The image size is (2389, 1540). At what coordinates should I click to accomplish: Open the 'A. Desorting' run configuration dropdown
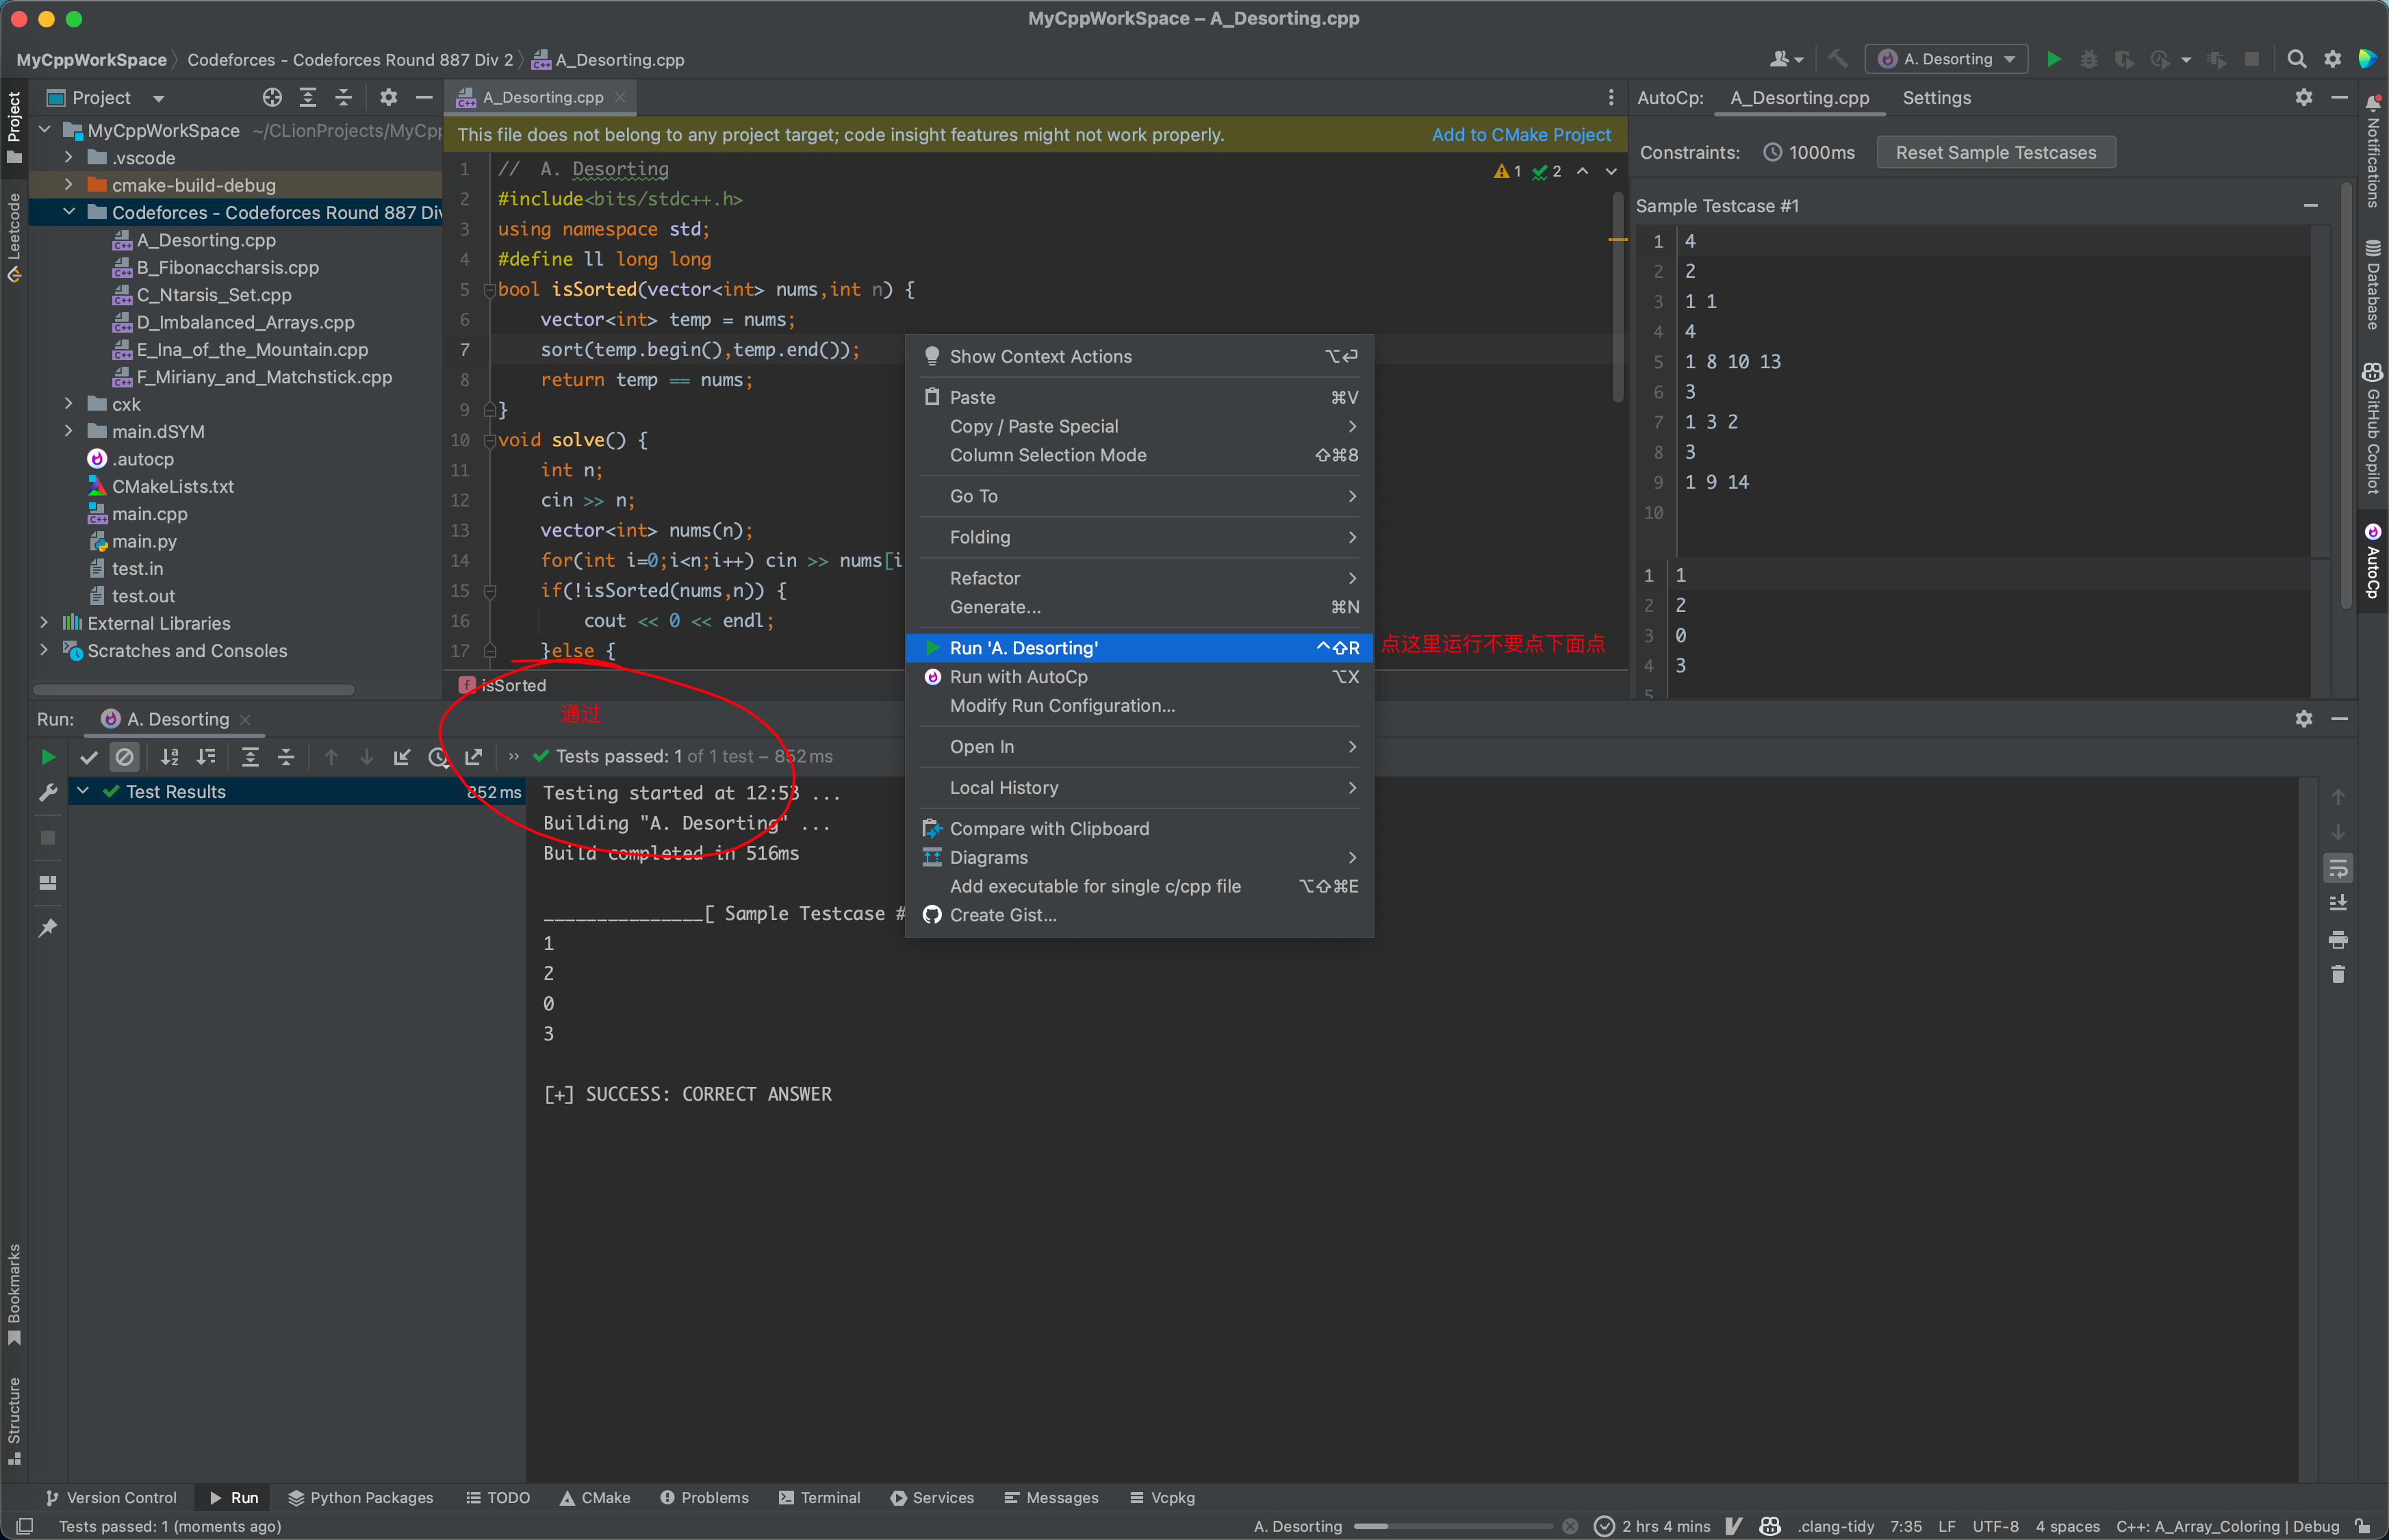[1947, 59]
